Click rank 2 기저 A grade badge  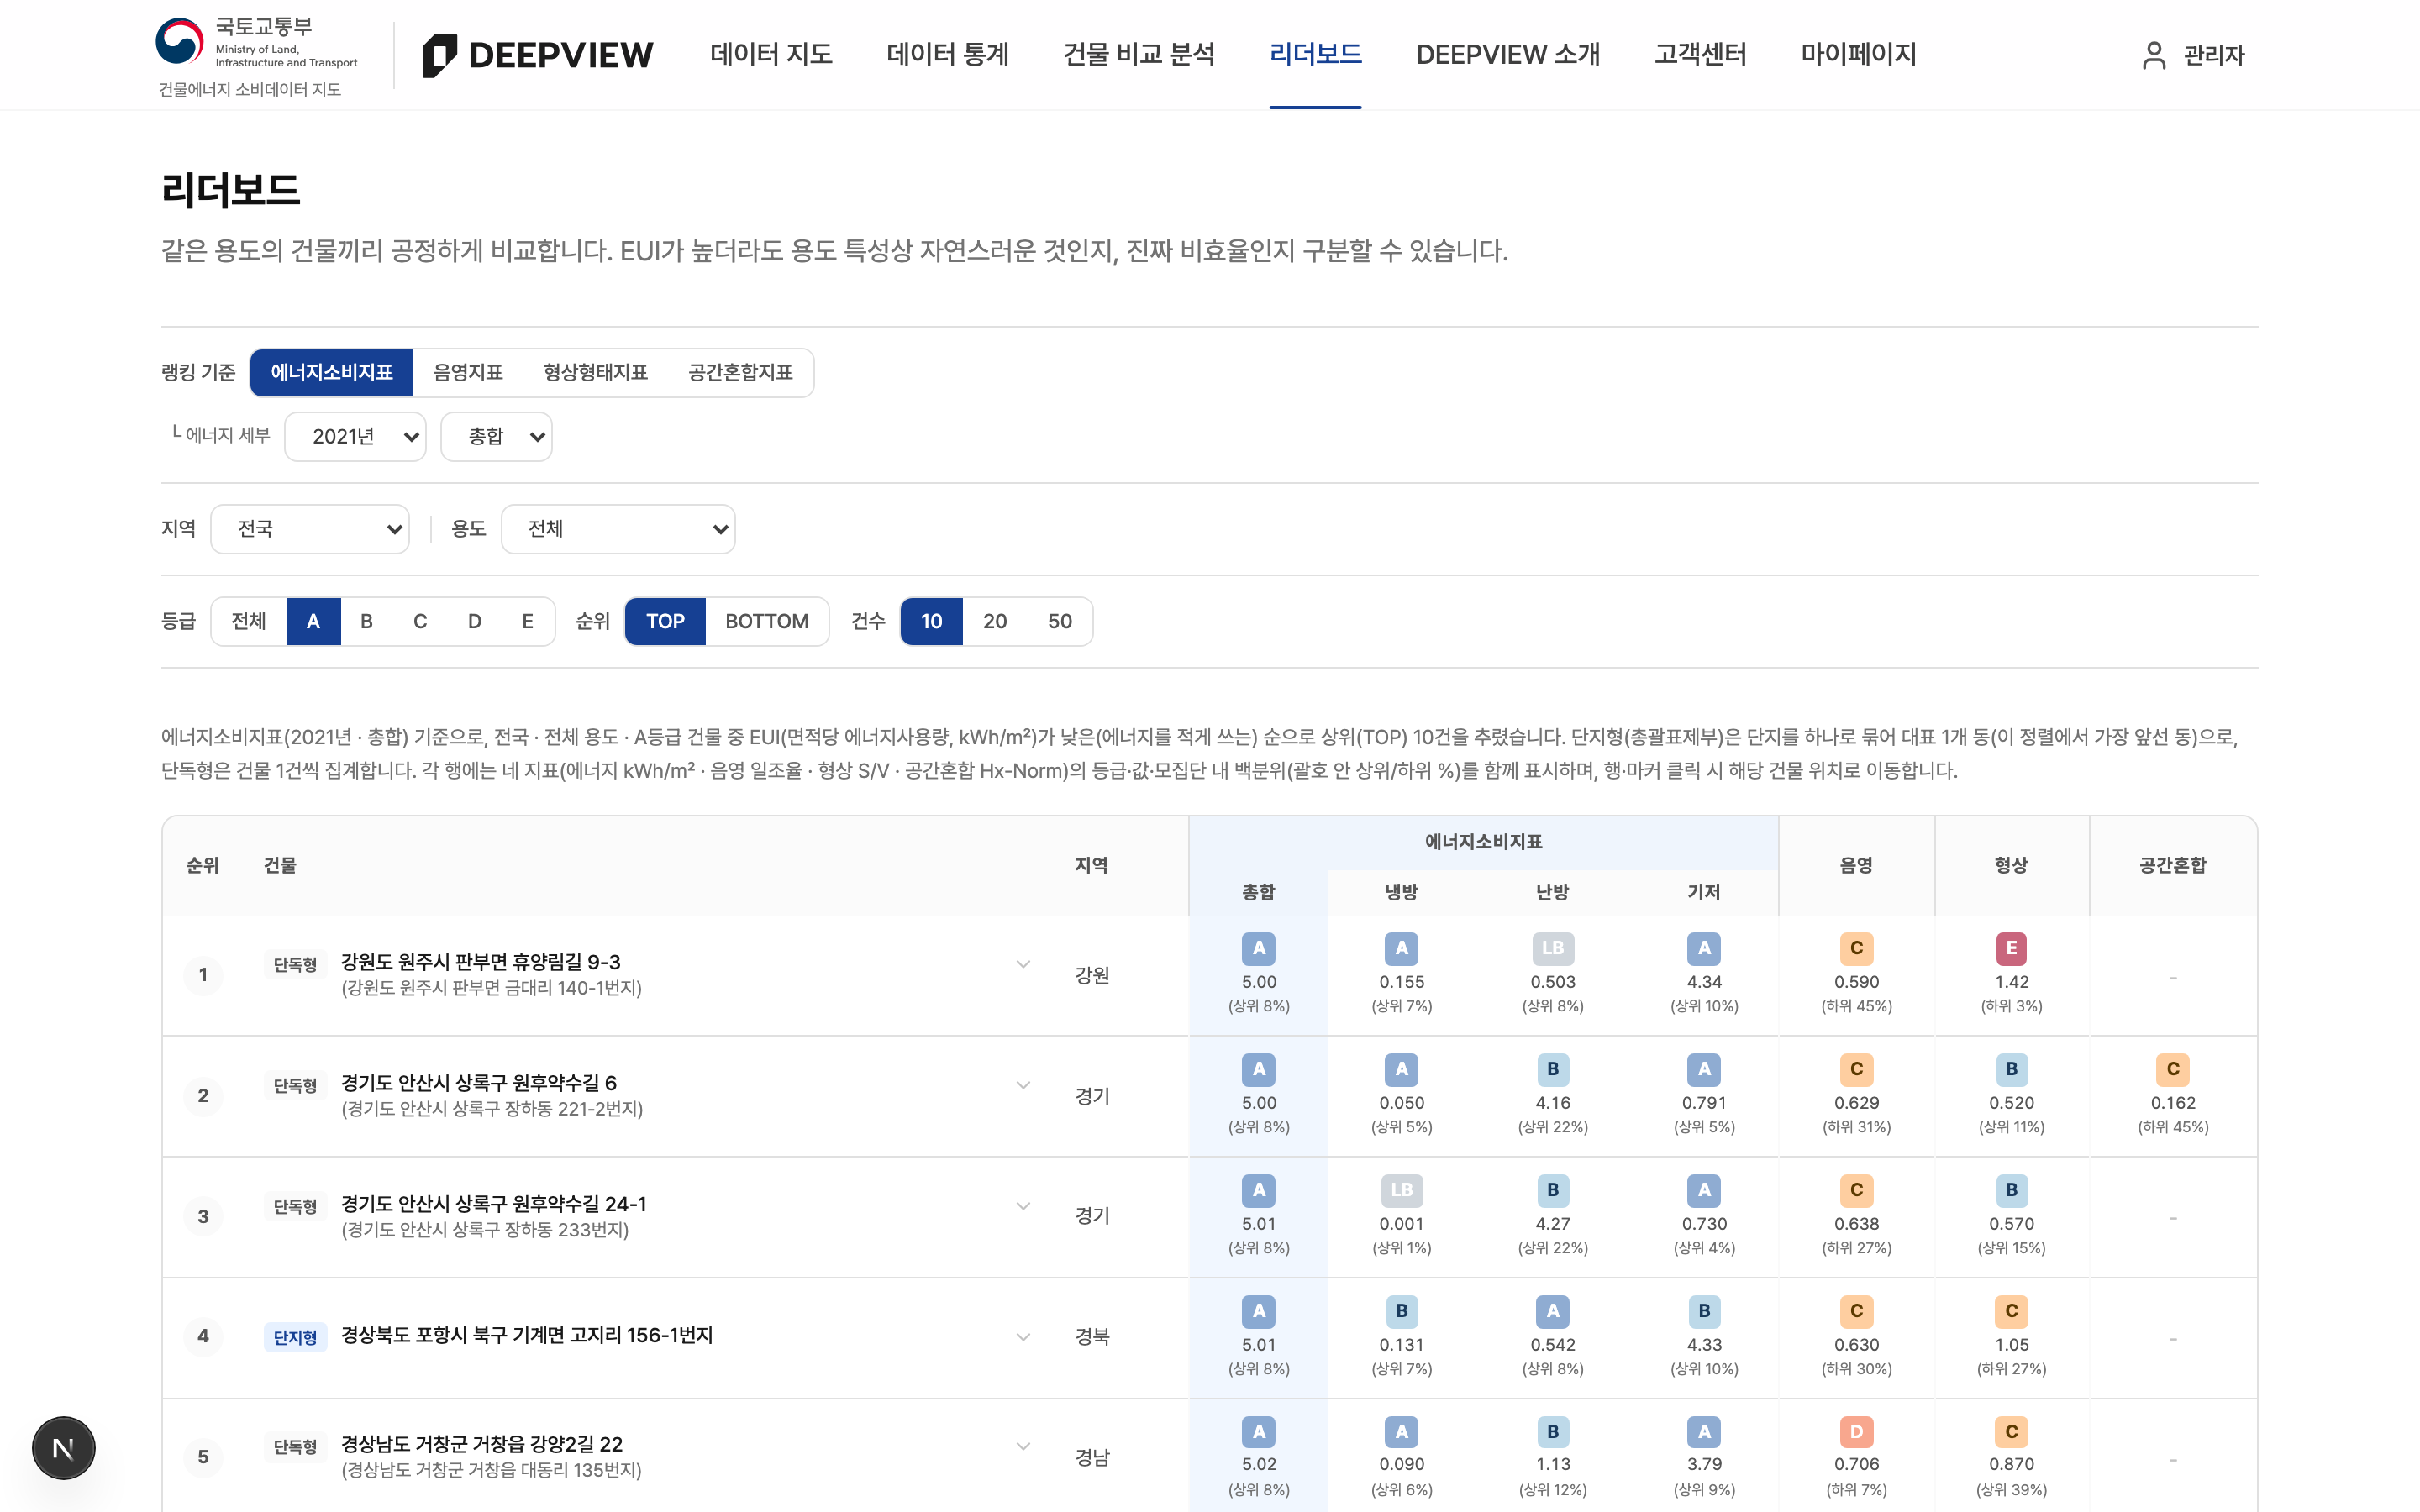click(x=1704, y=1069)
